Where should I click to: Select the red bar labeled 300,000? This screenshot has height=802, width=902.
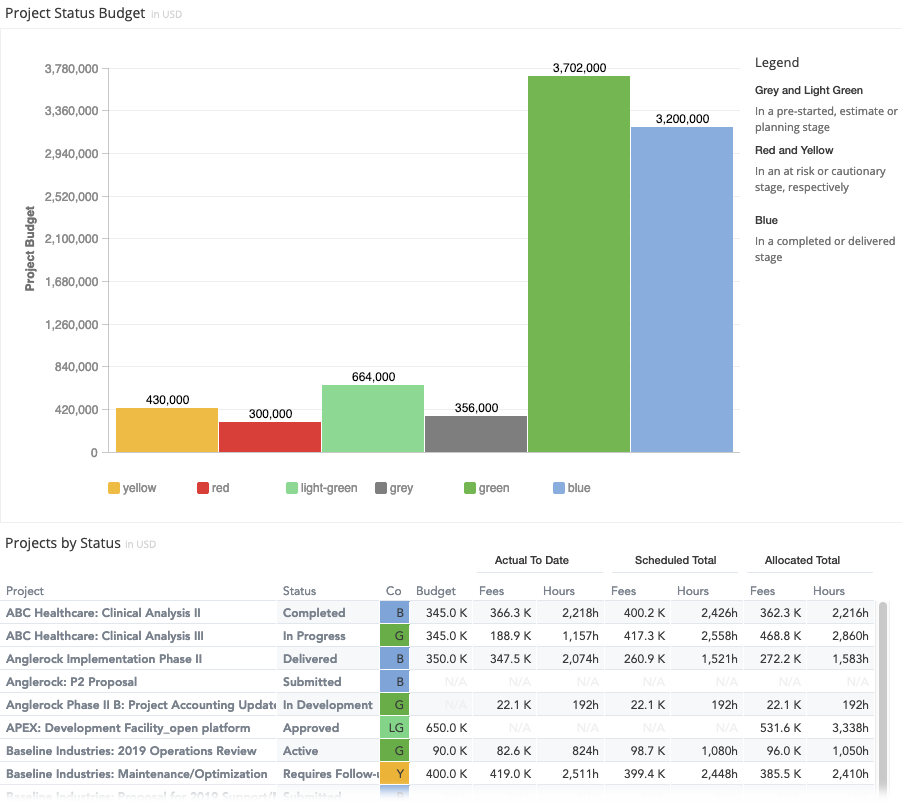270,437
